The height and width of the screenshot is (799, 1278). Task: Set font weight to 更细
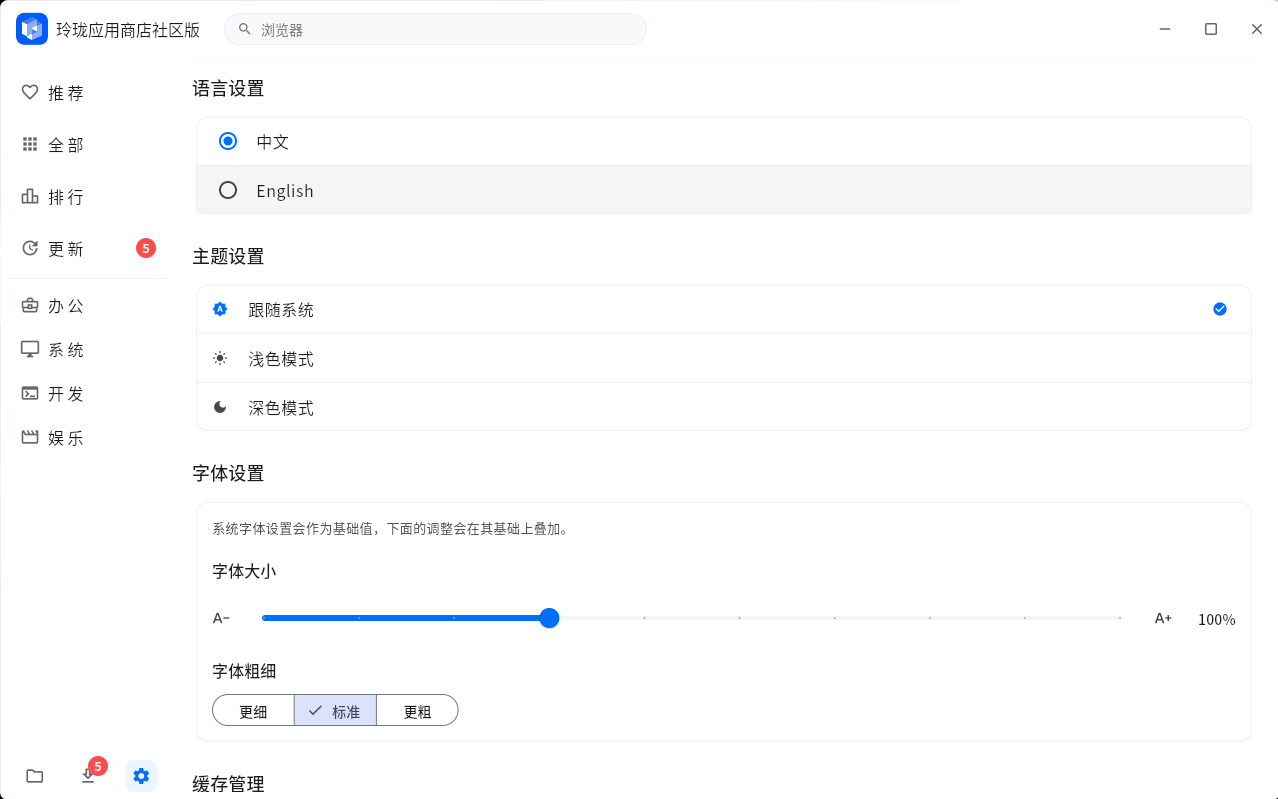pyautogui.click(x=253, y=711)
